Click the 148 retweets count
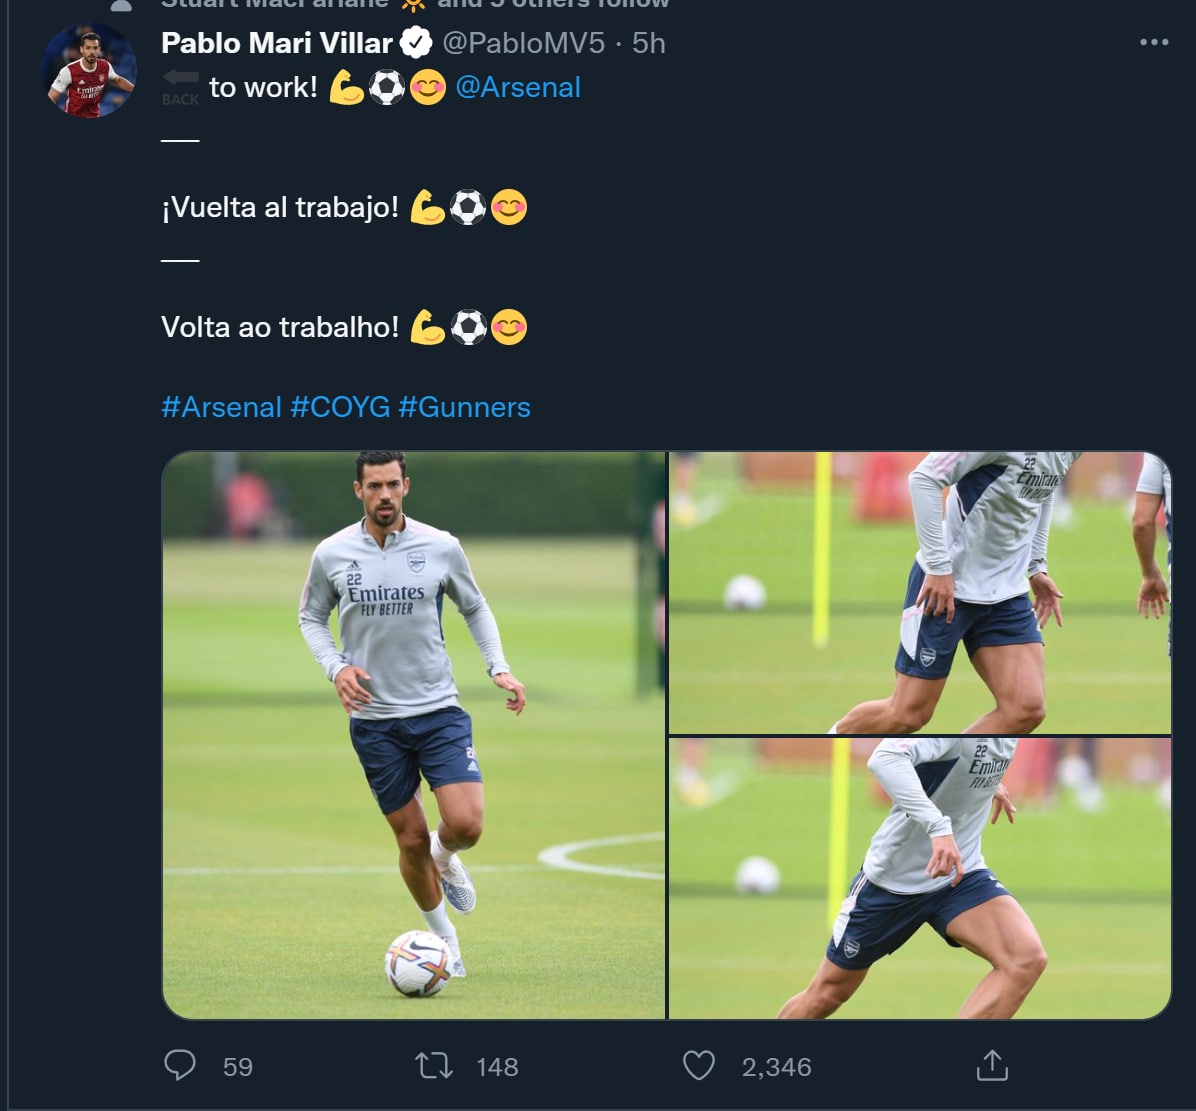 [x=497, y=1067]
